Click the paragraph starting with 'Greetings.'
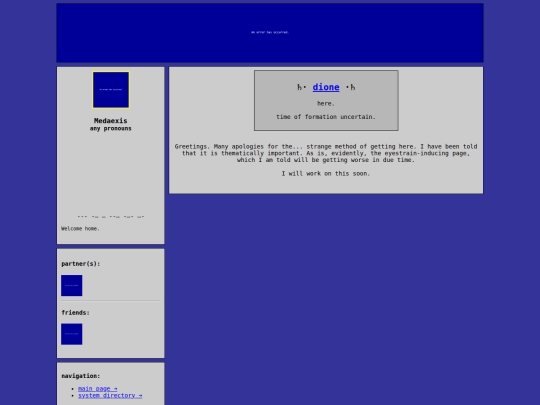The width and height of the screenshot is (540, 405). 326,153
